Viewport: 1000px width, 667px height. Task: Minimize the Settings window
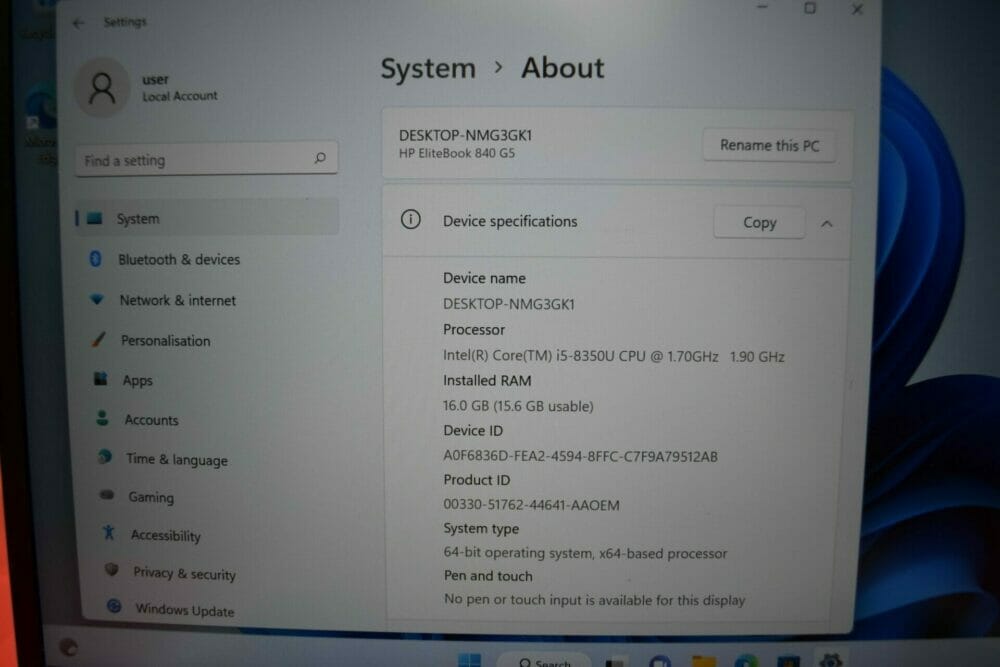(762, 7)
